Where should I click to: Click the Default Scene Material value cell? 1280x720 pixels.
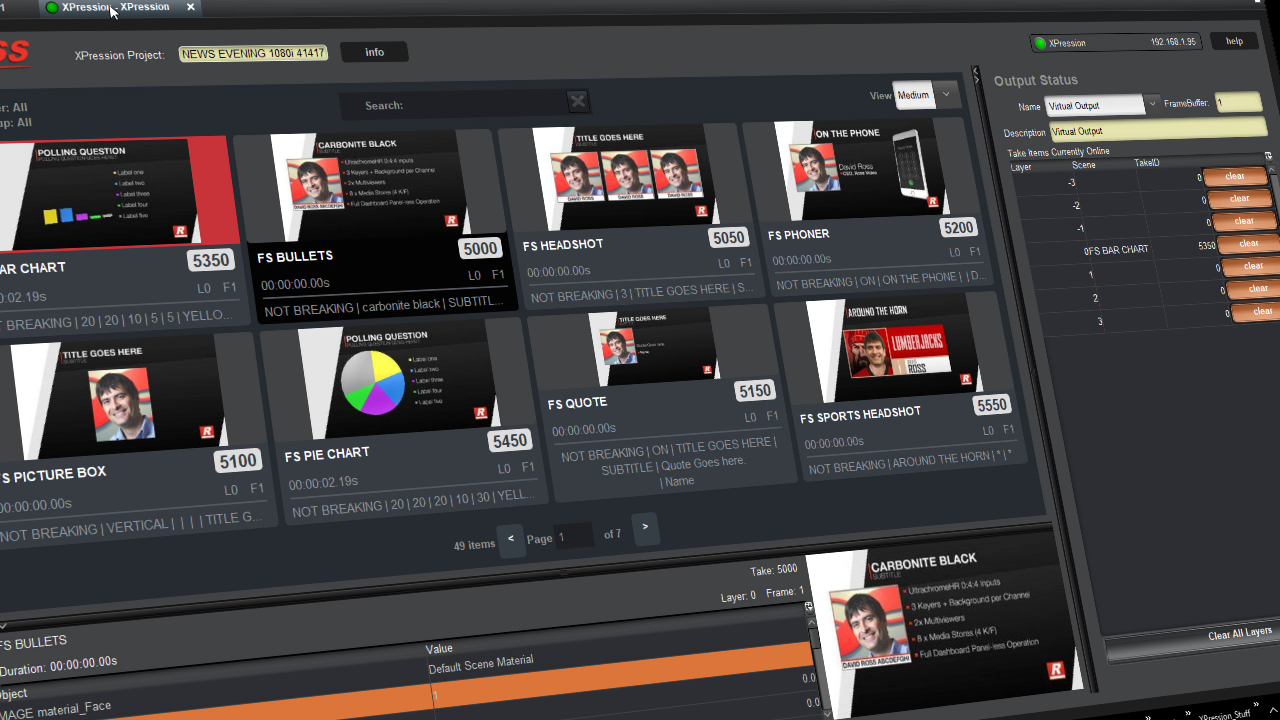click(x=481, y=664)
